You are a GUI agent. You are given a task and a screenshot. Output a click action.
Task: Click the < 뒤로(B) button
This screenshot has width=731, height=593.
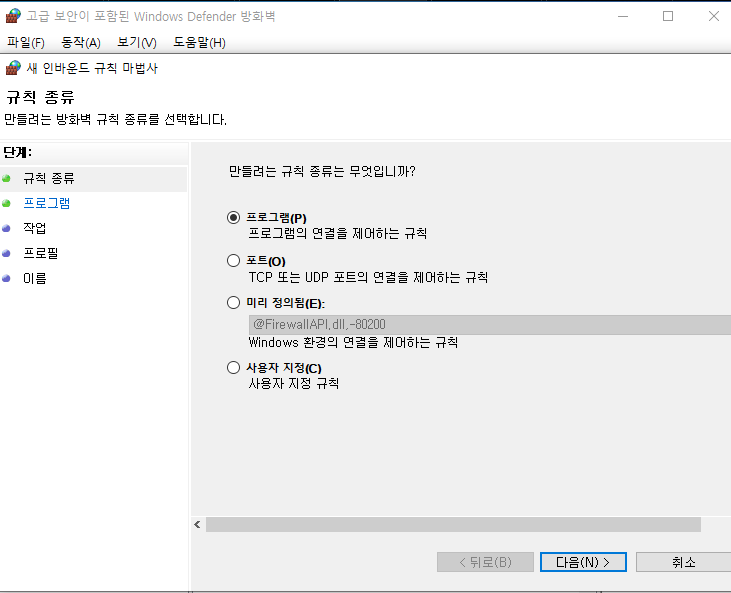[485, 562]
